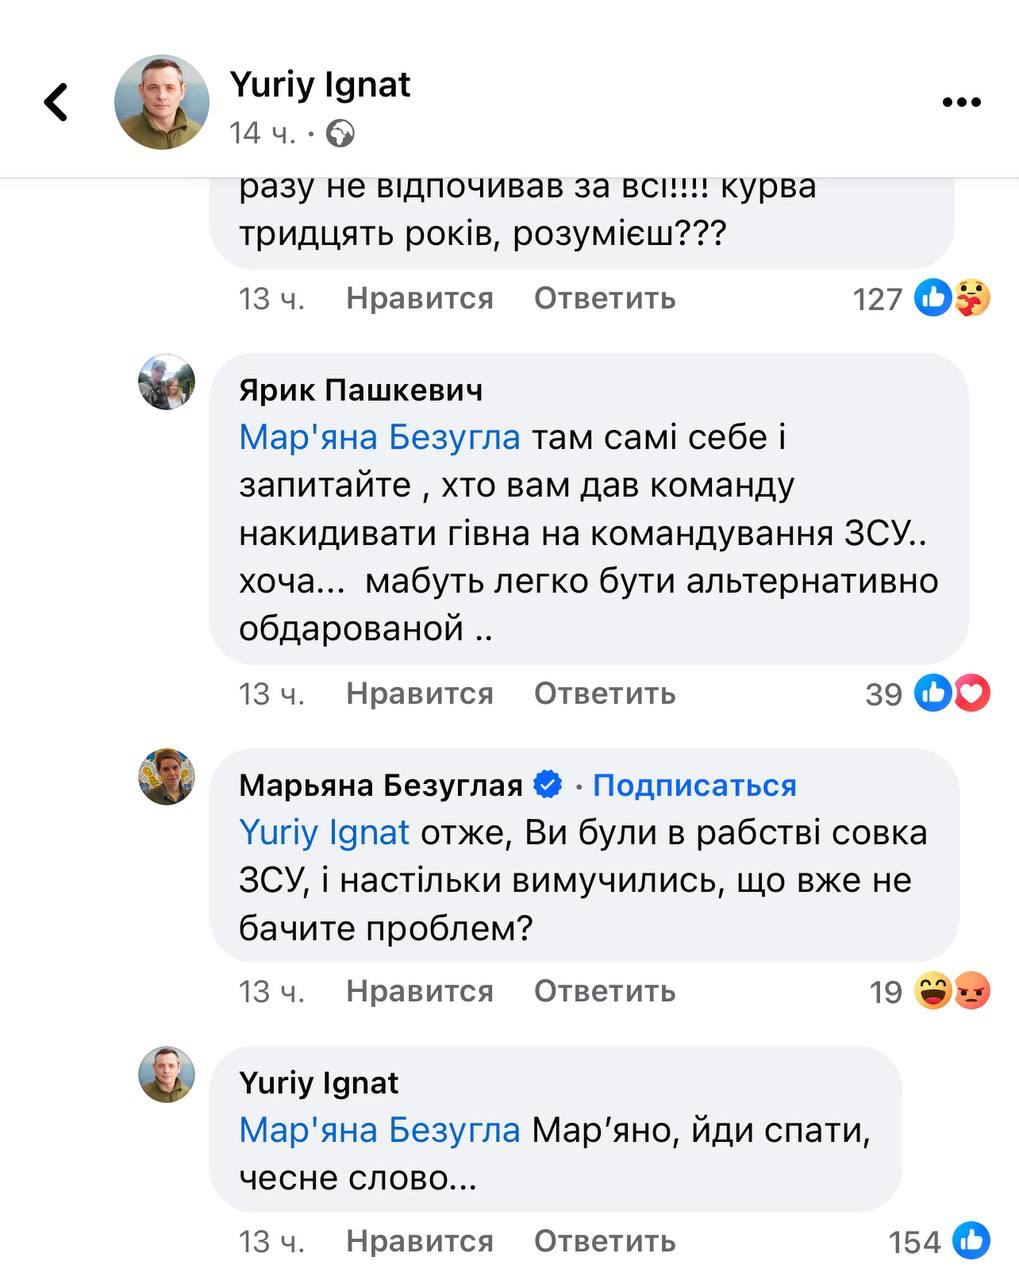Open Yuriy Ignat's header profile photo
Screen dimensions: 1019x1280
162,102
